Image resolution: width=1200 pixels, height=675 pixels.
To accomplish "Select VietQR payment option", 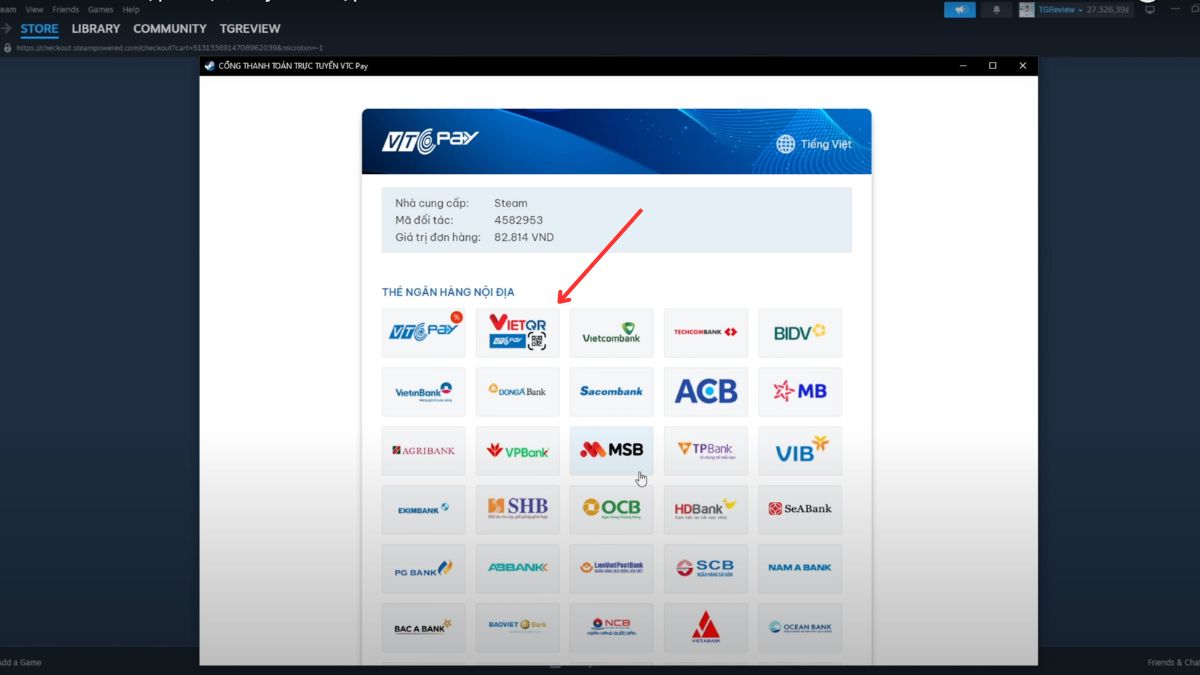I will (x=517, y=333).
